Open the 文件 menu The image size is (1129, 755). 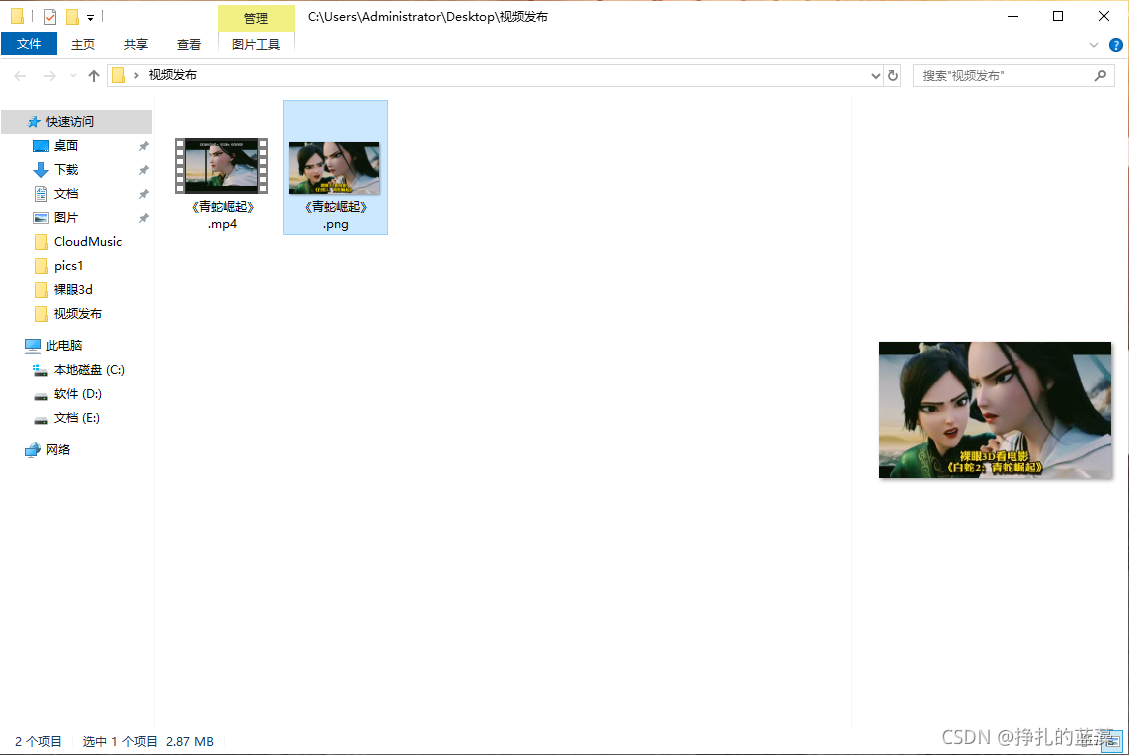click(x=29, y=44)
